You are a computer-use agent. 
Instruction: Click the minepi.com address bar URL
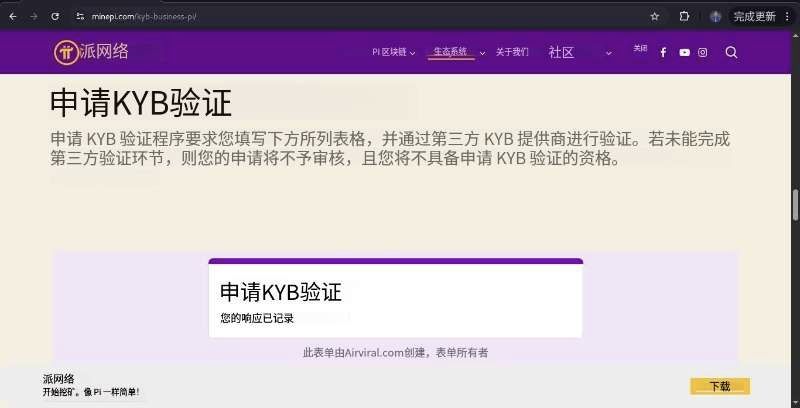tap(143, 17)
